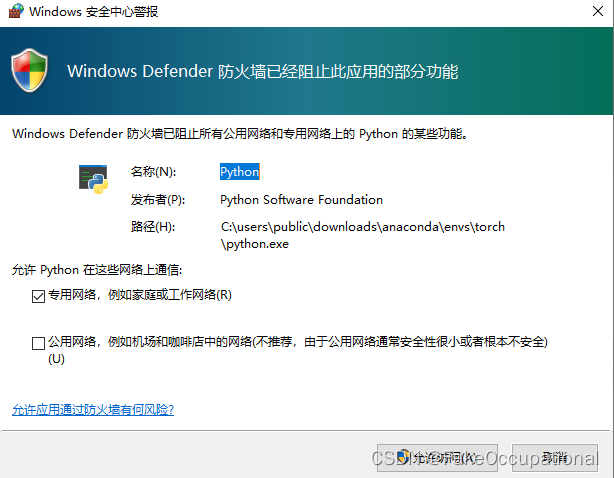Enable the public network checkbox (公用网络)
Image resolution: width=614 pixels, height=478 pixels.
(x=38, y=343)
